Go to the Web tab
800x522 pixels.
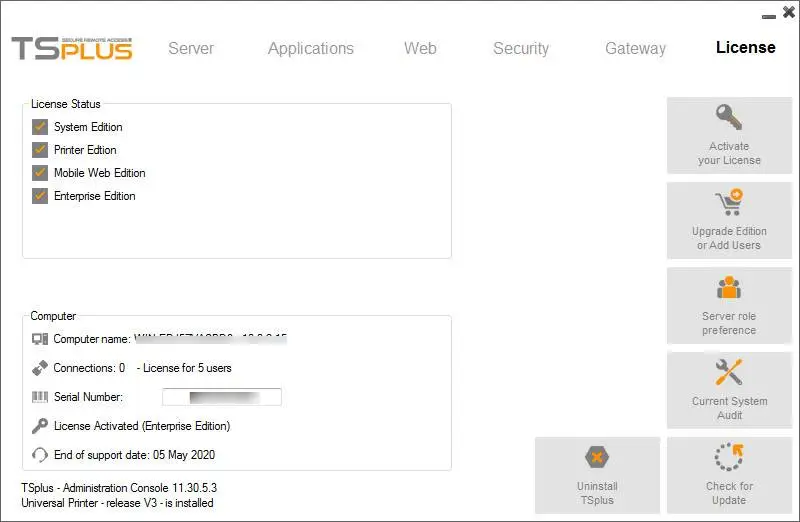[420, 48]
